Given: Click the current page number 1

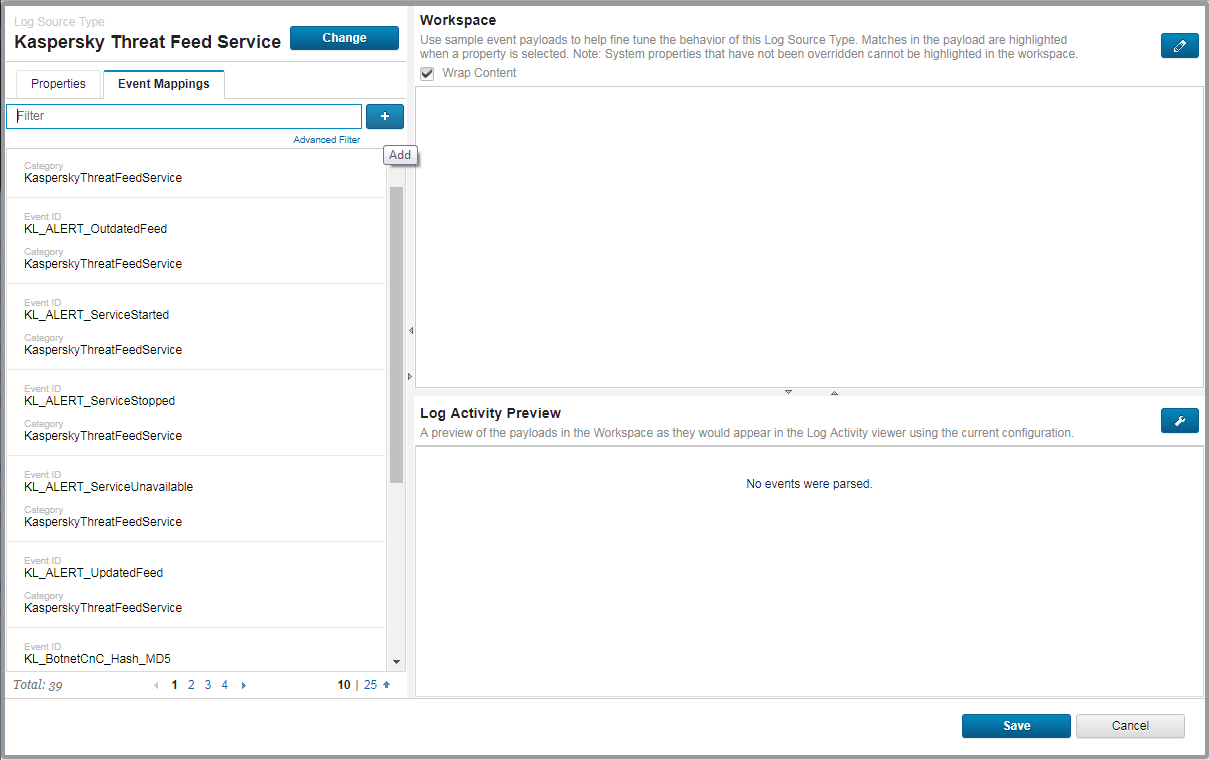Looking at the screenshot, I should (175, 685).
